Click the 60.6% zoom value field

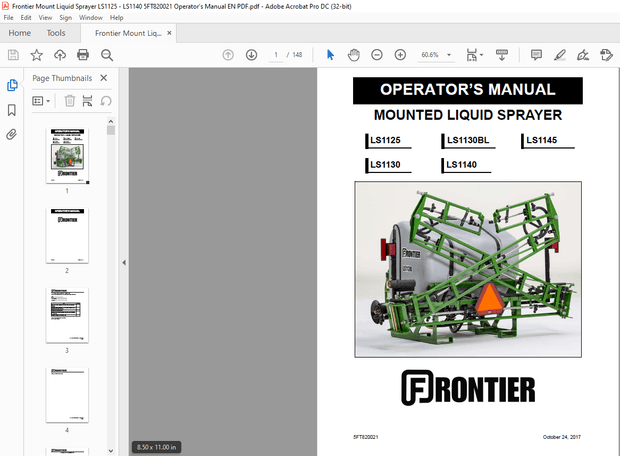[430, 55]
